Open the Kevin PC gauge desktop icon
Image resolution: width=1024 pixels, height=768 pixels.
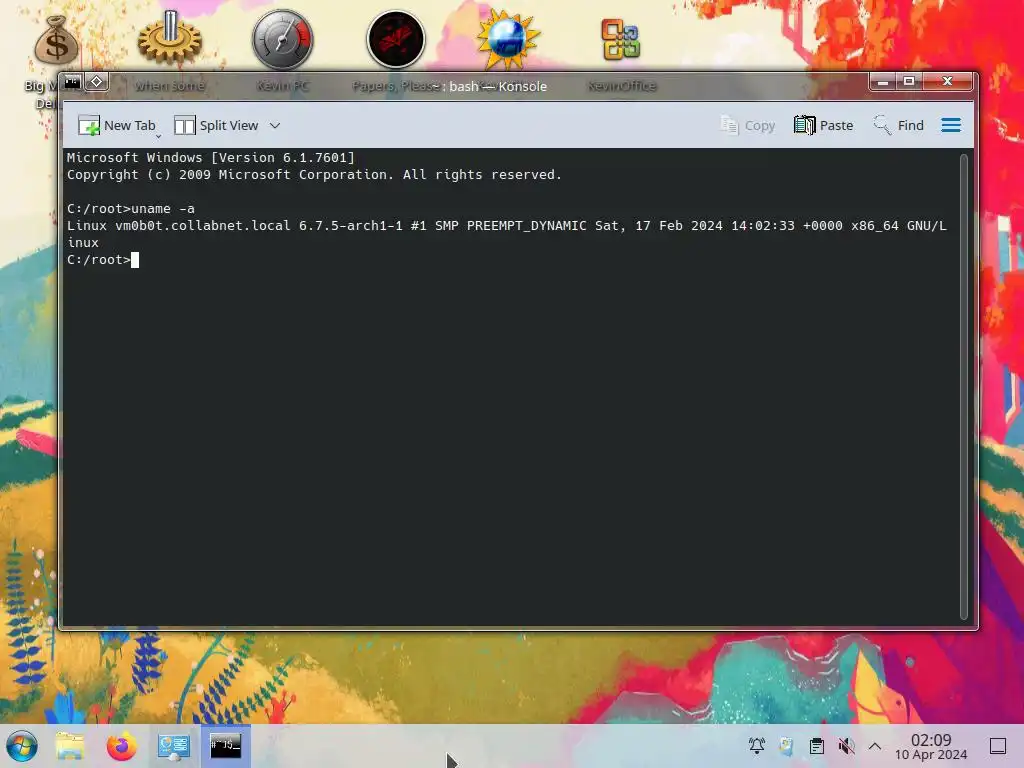[x=283, y=40]
